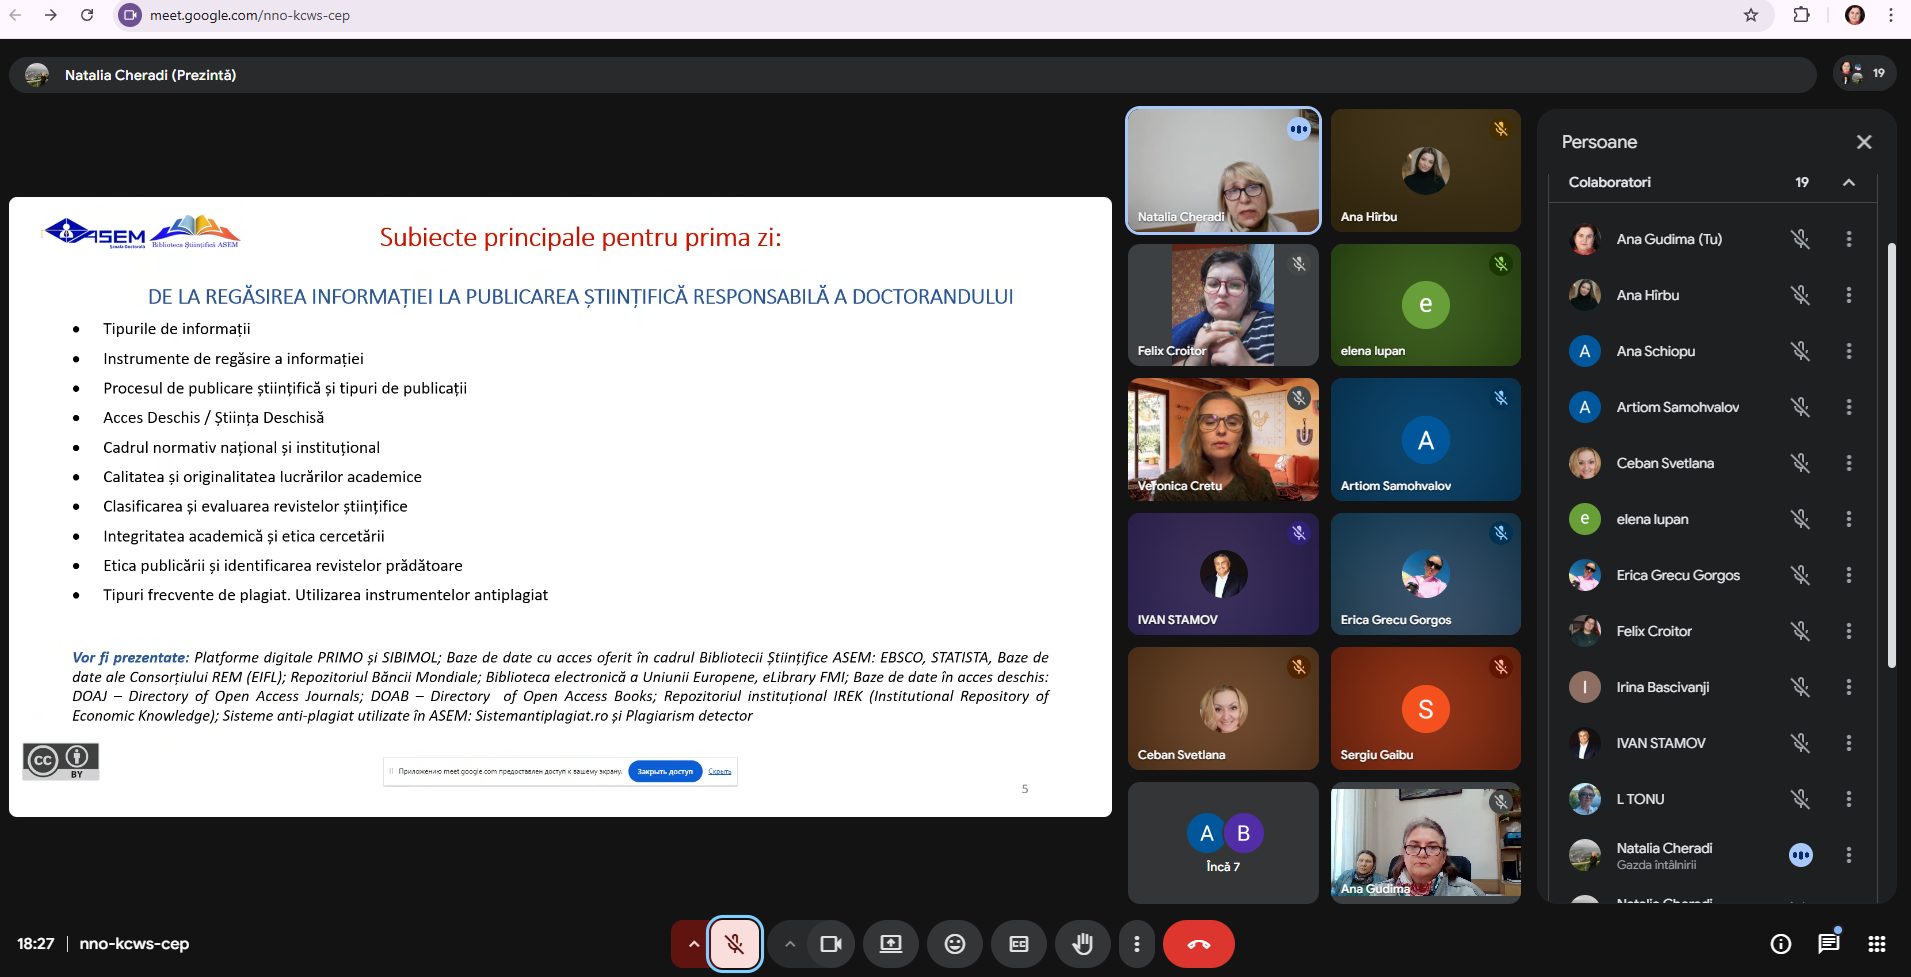Turn on closed captions

(x=1019, y=944)
